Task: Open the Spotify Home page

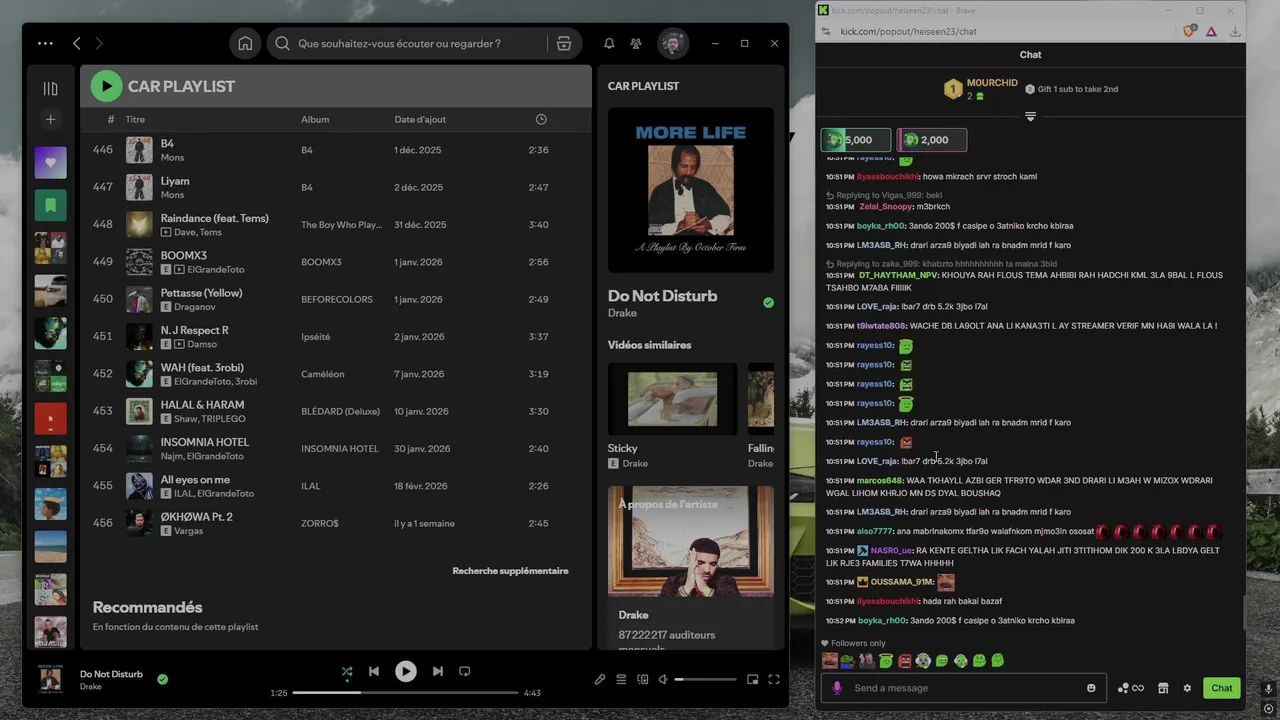Action: tap(245, 44)
